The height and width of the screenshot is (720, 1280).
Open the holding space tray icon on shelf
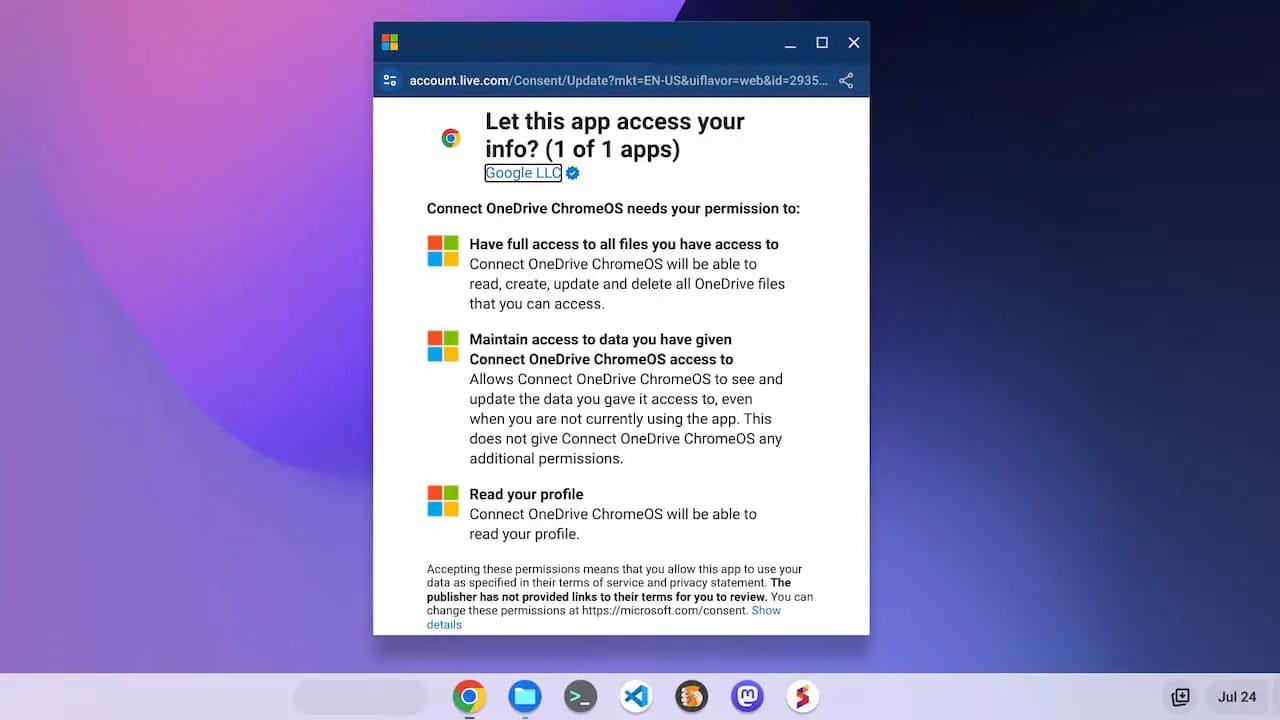click(1180, 697)
